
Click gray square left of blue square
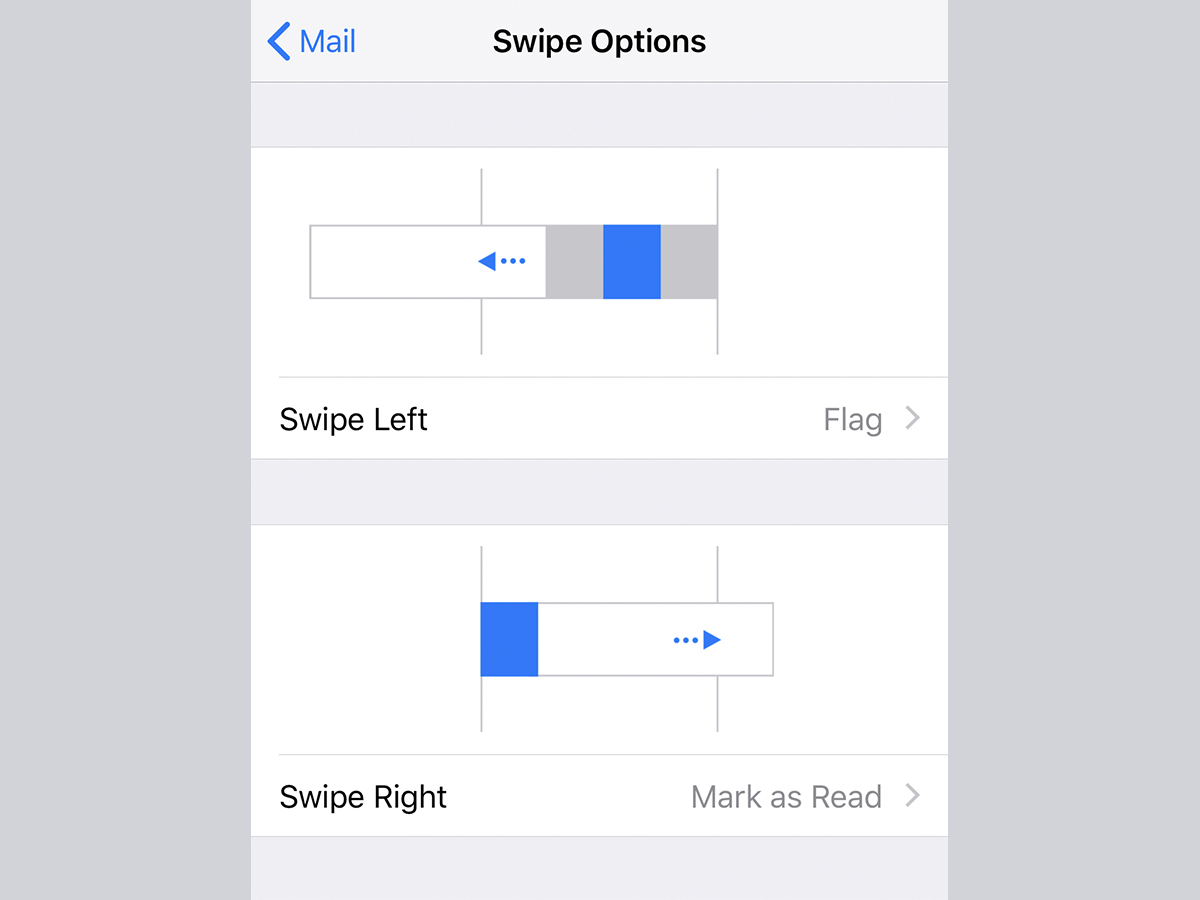[574, 262]
